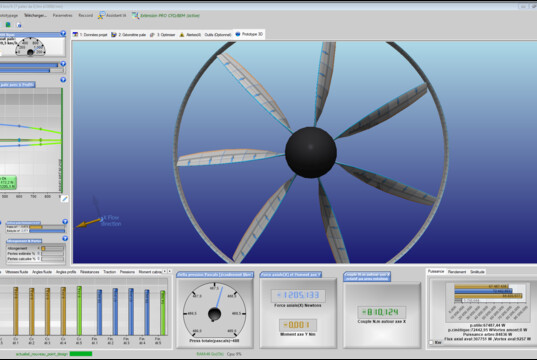Viewport: 537px width, 360px height.
Task: Click the Données projet tab icon
Action: [x=75, y=34]
